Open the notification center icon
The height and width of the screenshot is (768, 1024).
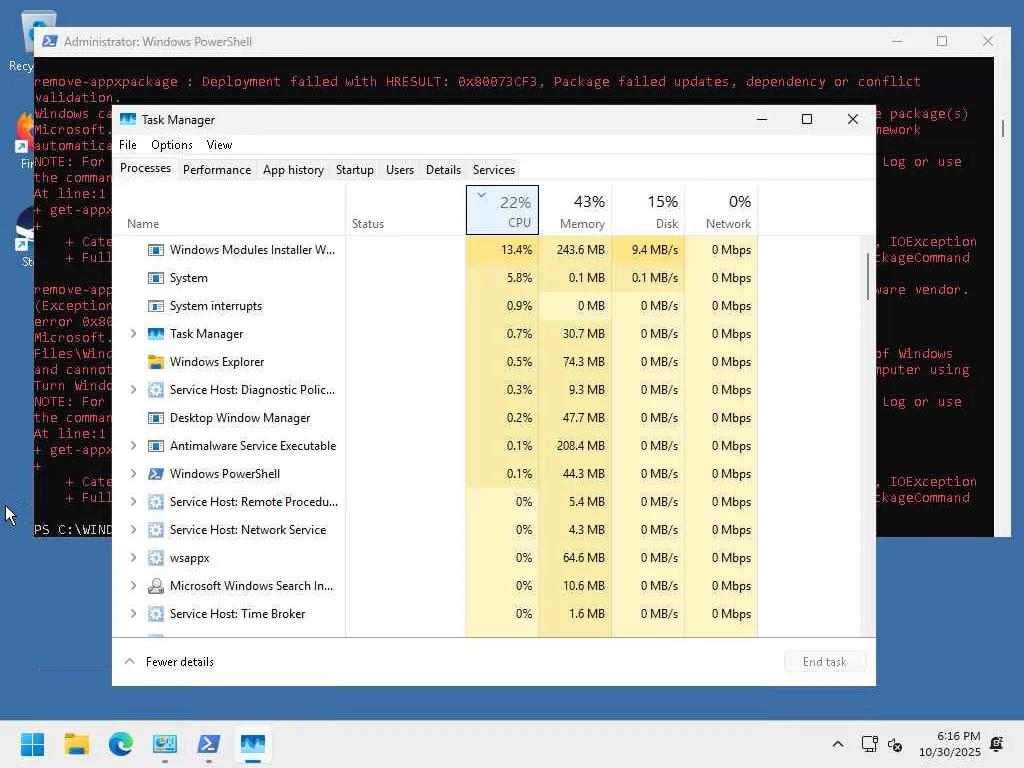pyautogui.click(x=997, y=744)
